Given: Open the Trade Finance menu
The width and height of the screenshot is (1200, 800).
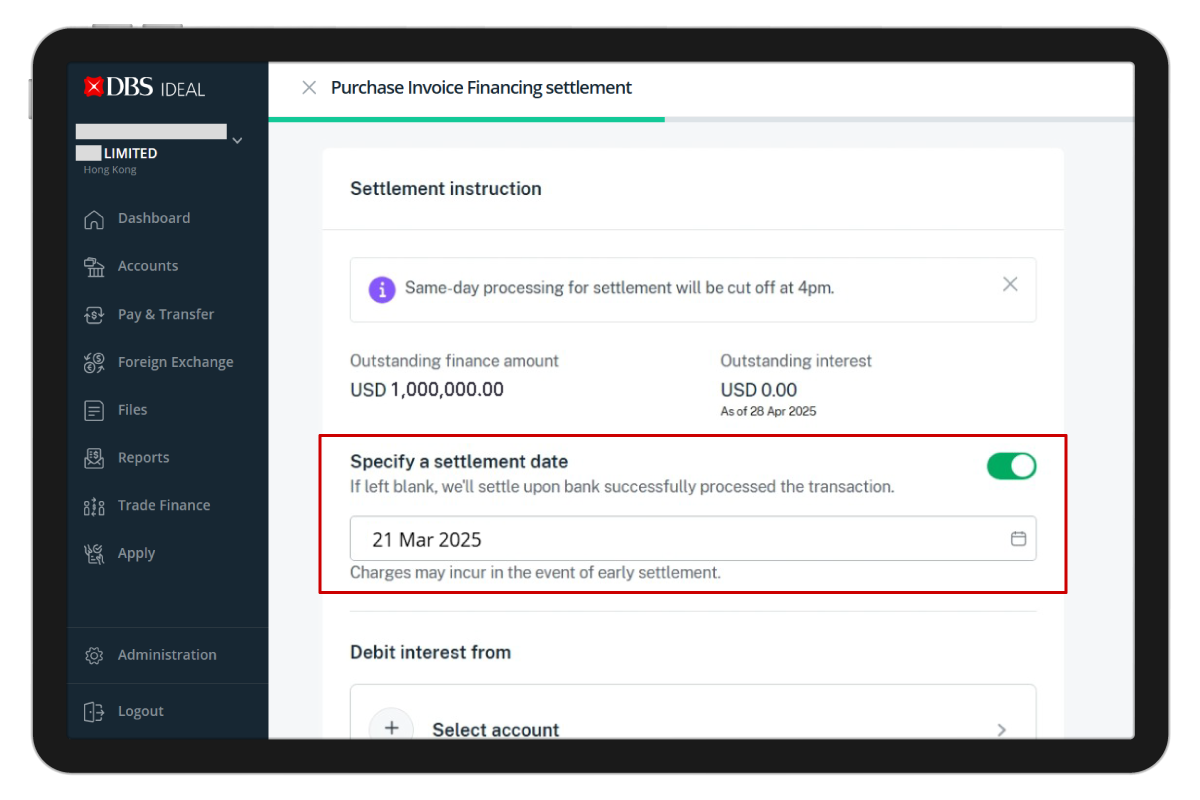Looking at the screenshot, I should (x=164, y=506).
